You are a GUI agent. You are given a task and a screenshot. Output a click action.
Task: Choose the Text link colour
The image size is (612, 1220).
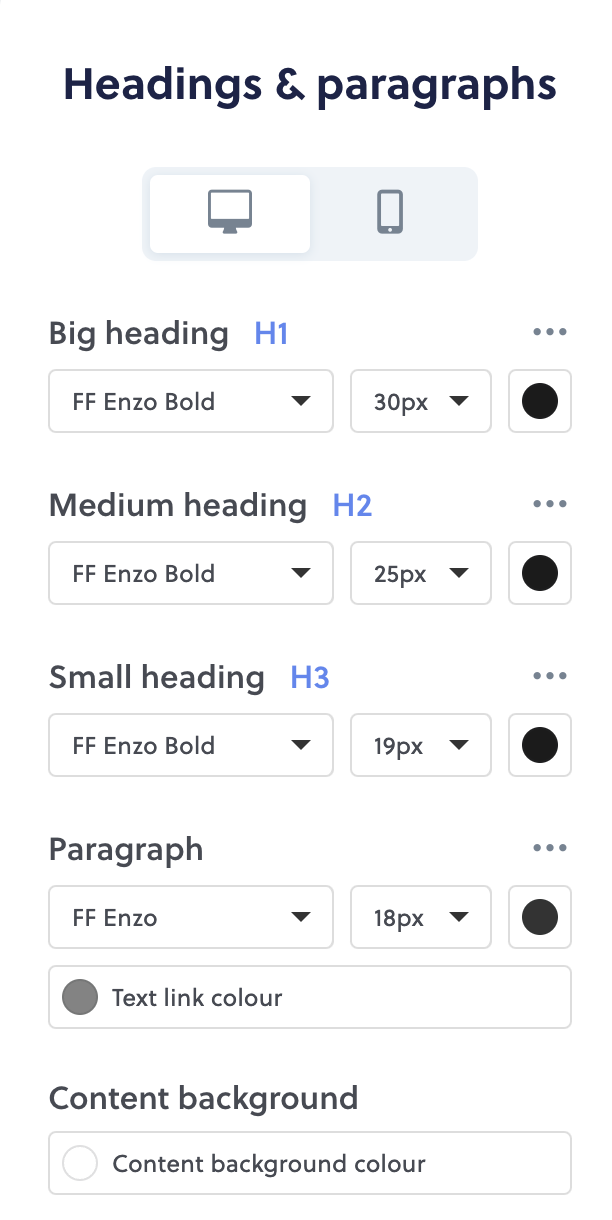tap(310, 997)
